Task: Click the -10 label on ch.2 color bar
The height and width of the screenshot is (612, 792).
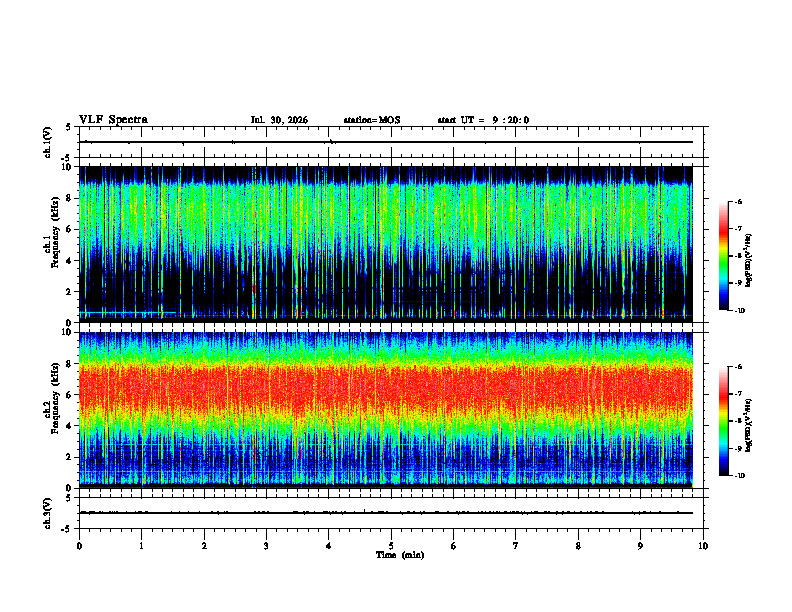Action: [739, 476]
